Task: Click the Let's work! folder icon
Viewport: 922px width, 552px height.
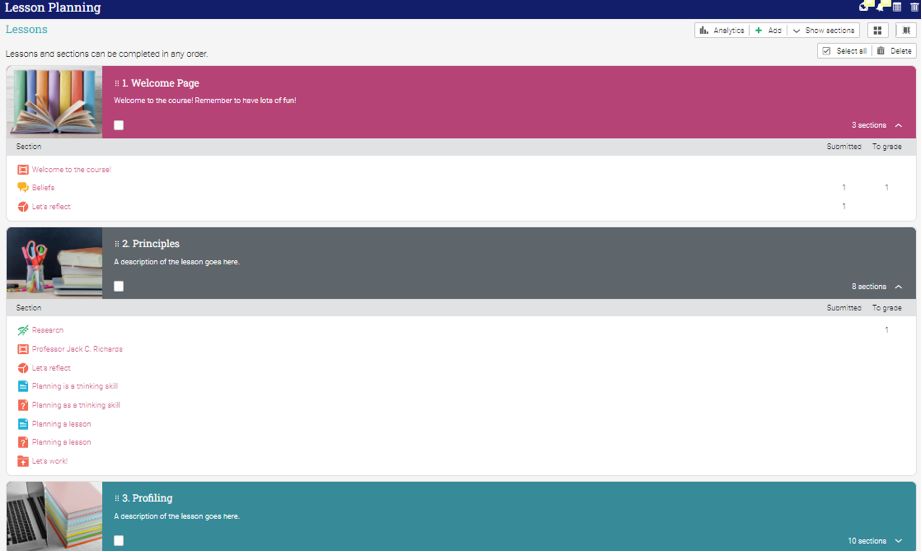Action: 23,461
